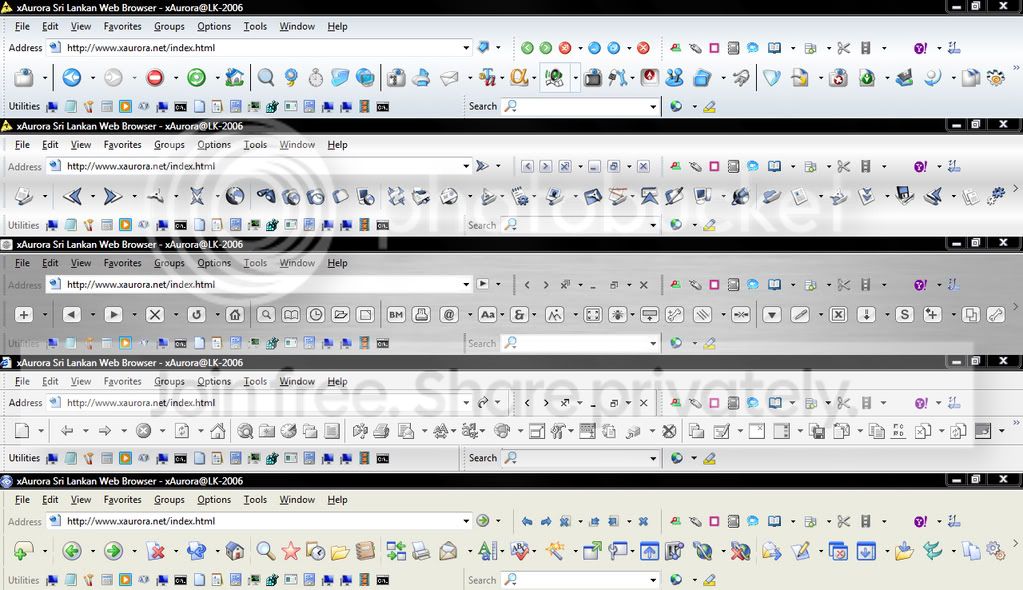The height and width of the screenshot is (590, 1023).
Task: Click yellow folder icon in bottom window toolbar
Action: click(339, 551)
